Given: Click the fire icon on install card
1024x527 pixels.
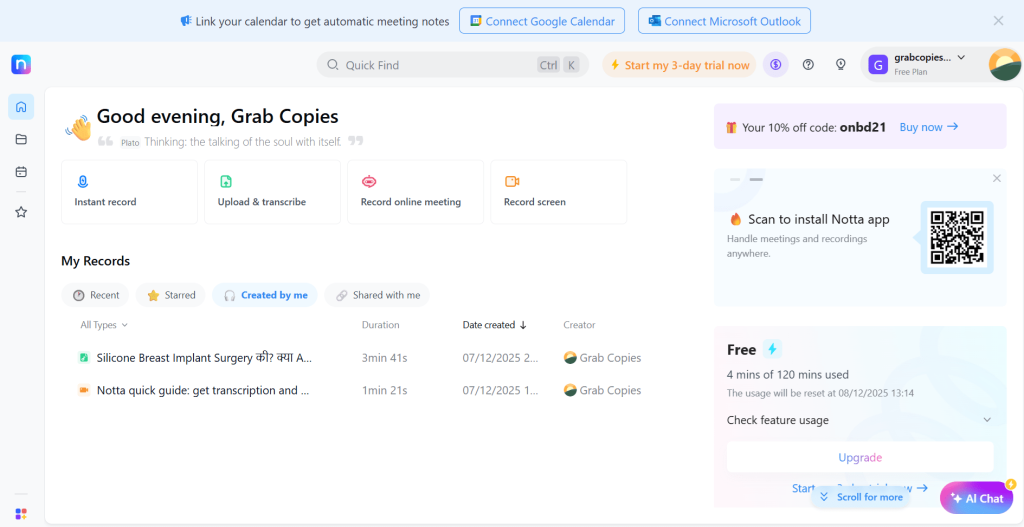Looking at the screenshot, I should 736,219.
